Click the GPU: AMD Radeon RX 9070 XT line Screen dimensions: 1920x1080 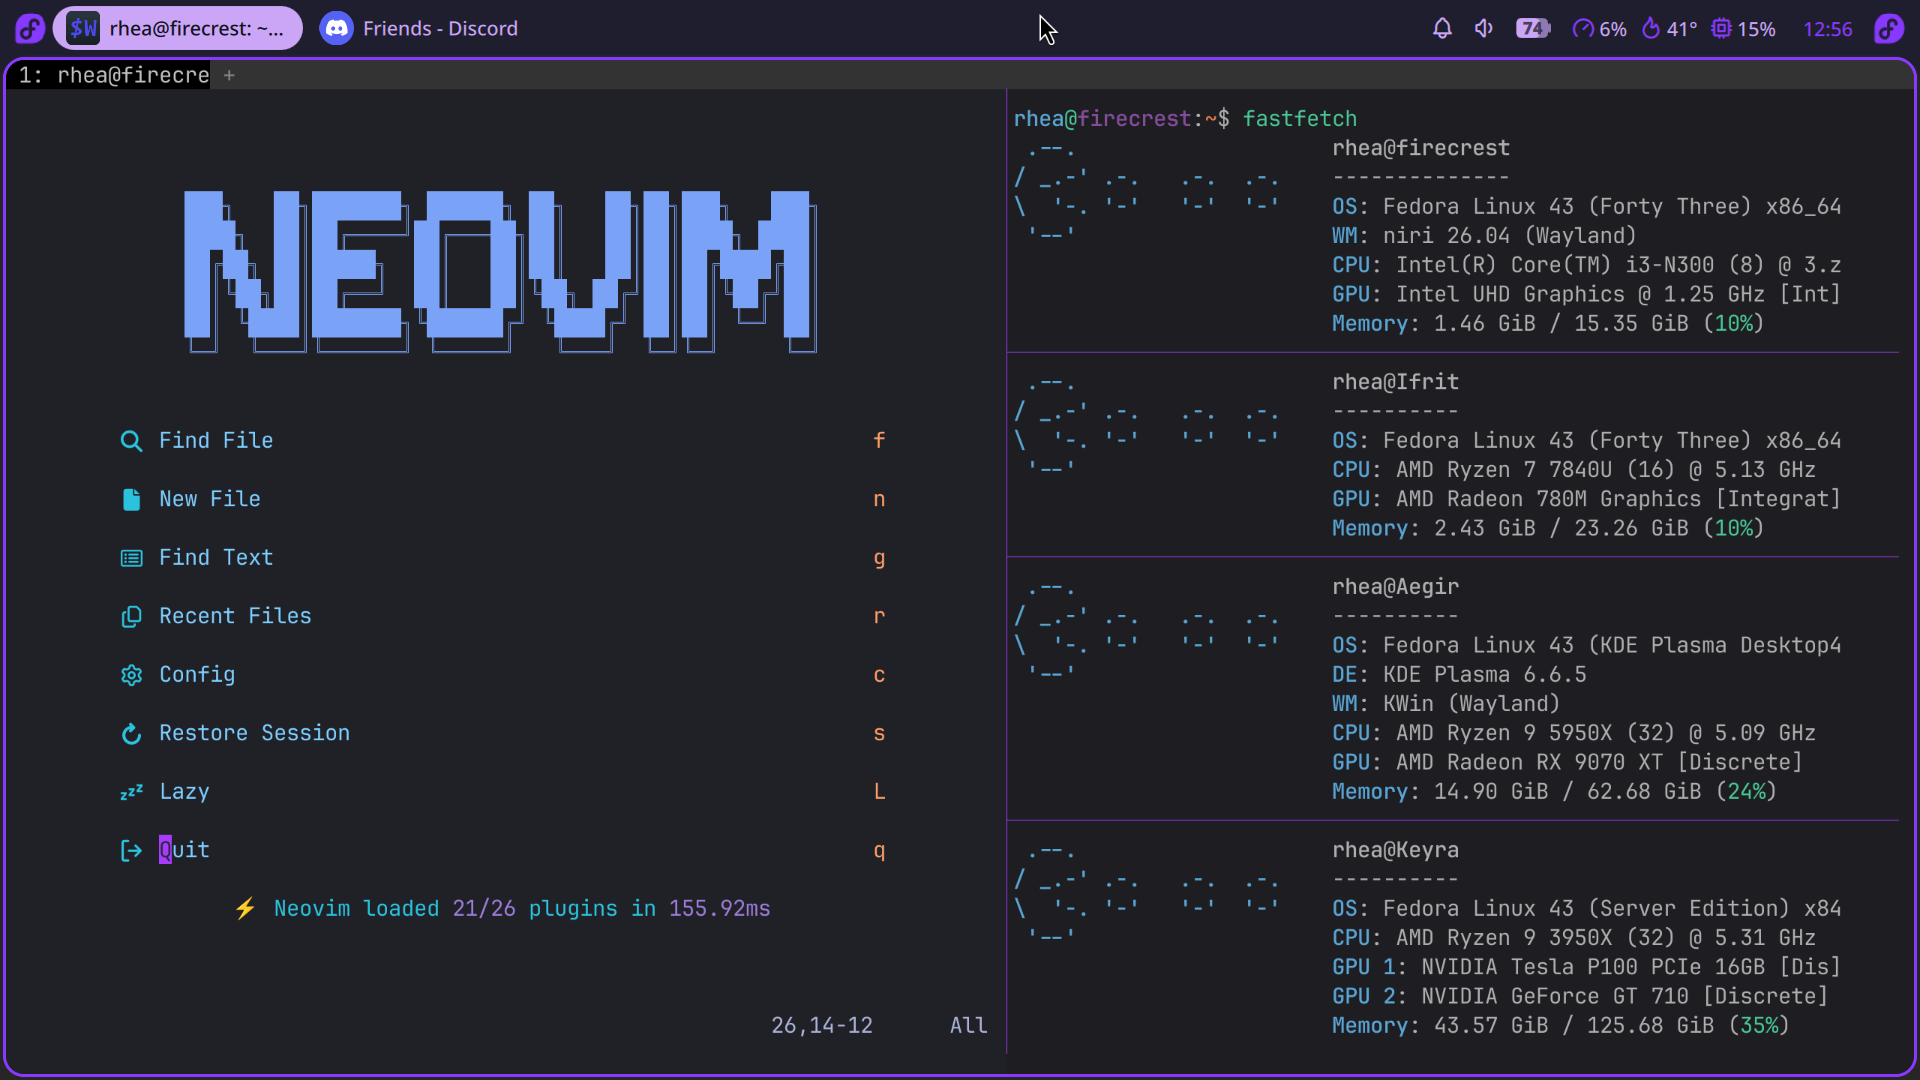1567,762
